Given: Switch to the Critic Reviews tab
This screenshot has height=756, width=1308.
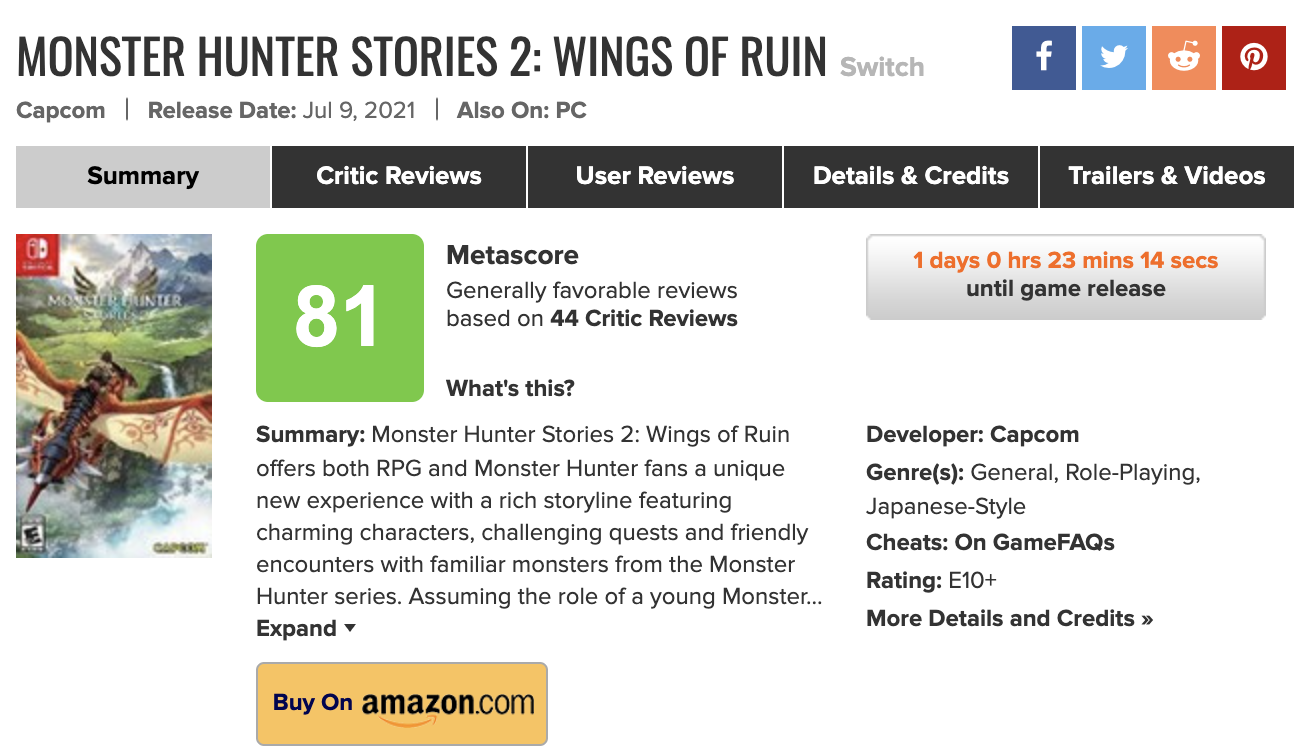Looking at the screenshot, I should pyautogui.click(x=399, y=177).
